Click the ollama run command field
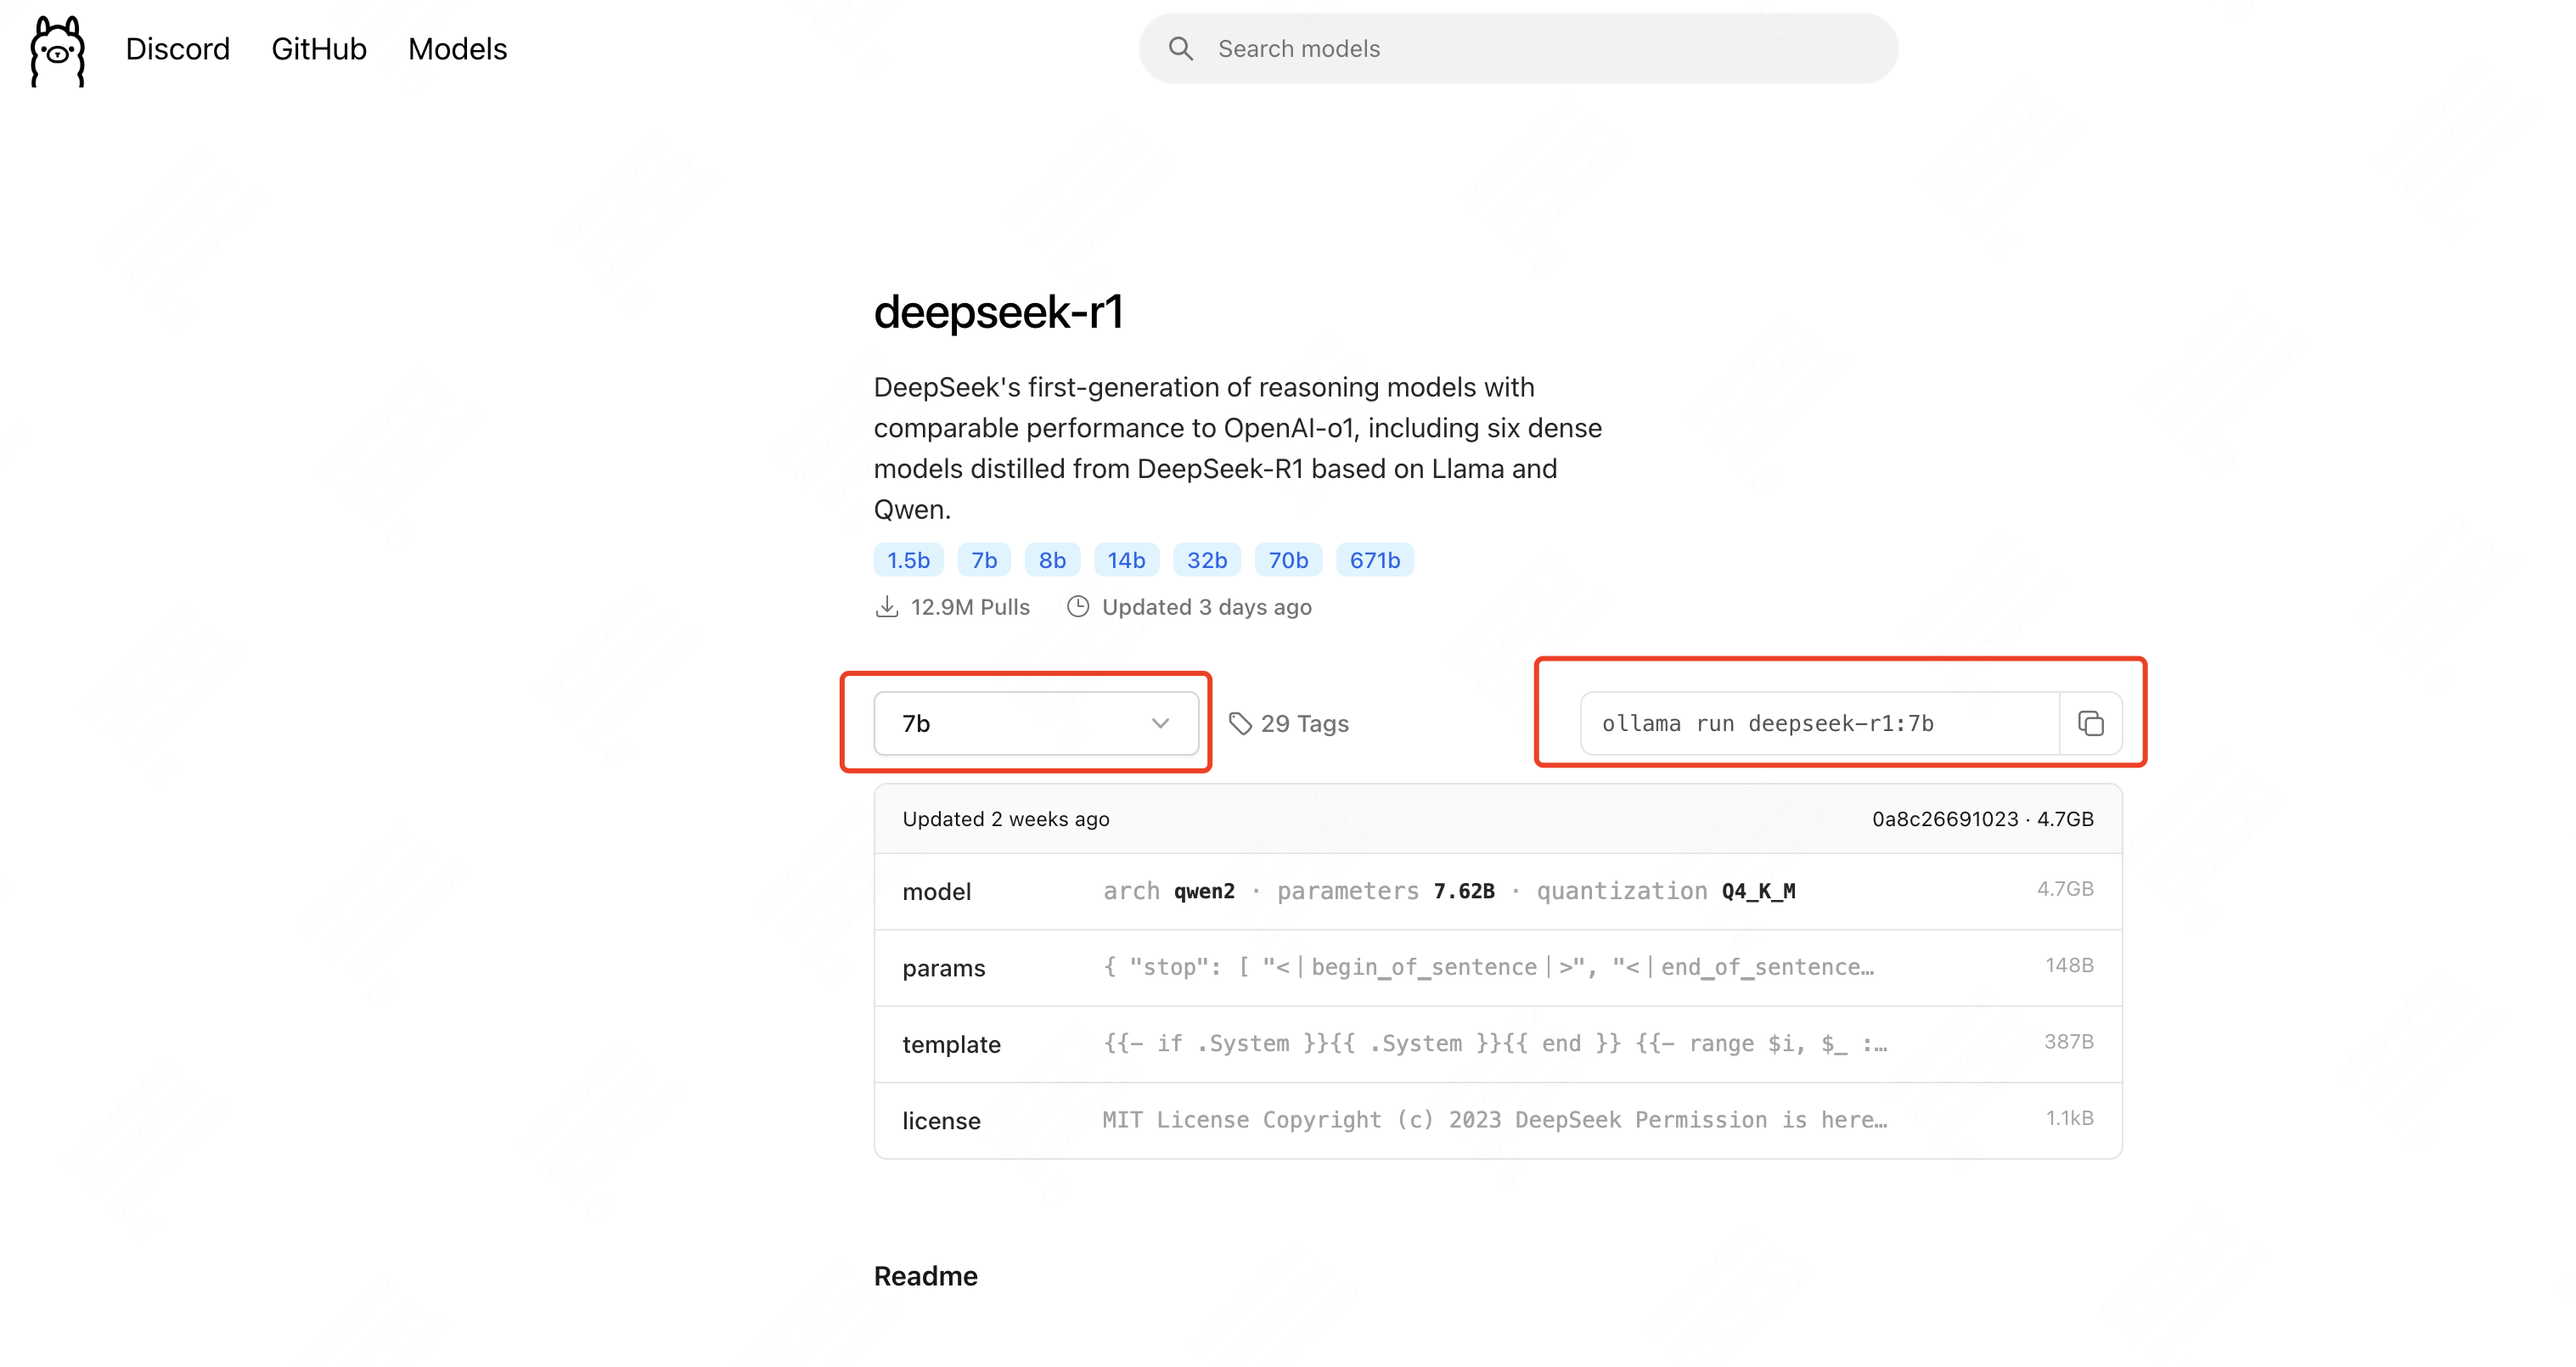The width and height of the screenshot is (2576, 1367). pos(1819,723)
